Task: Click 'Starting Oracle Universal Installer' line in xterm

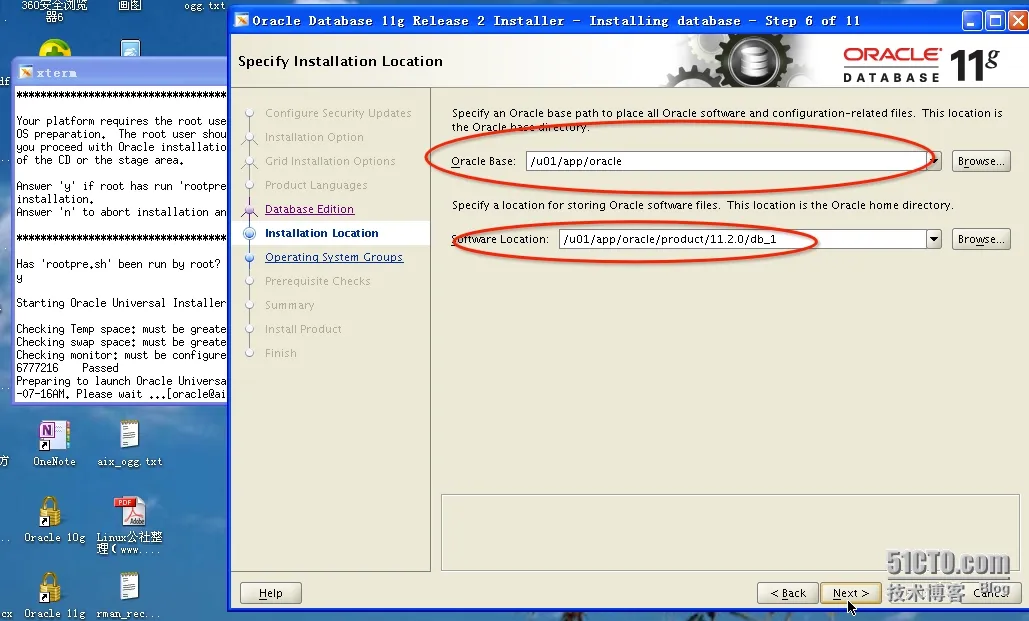Action: (121, 303)
